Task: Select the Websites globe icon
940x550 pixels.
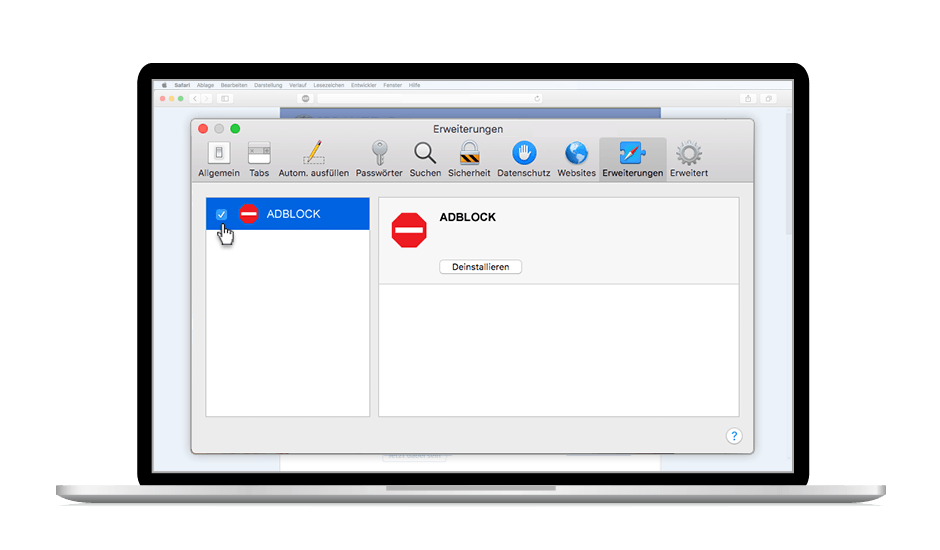Action: tap(576, 153)
